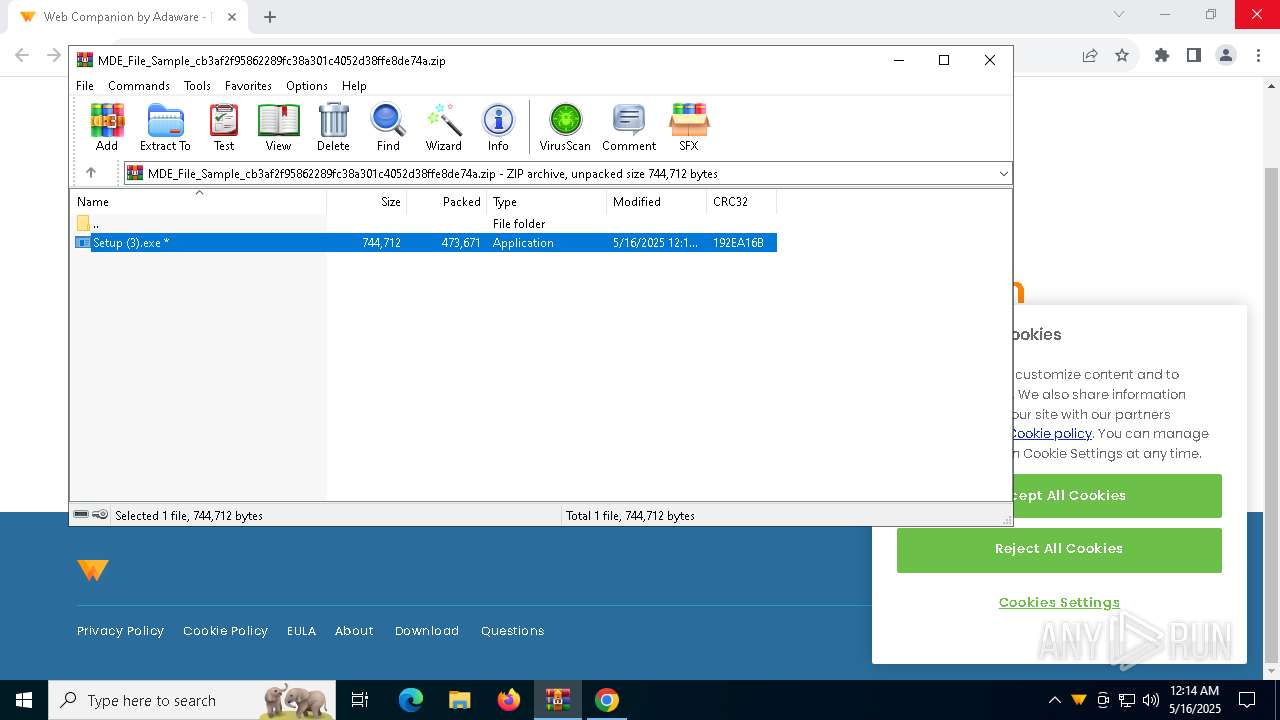Click the Chrome back arrow
This screenshot has height=720, width=1280.
coord(22,56)
